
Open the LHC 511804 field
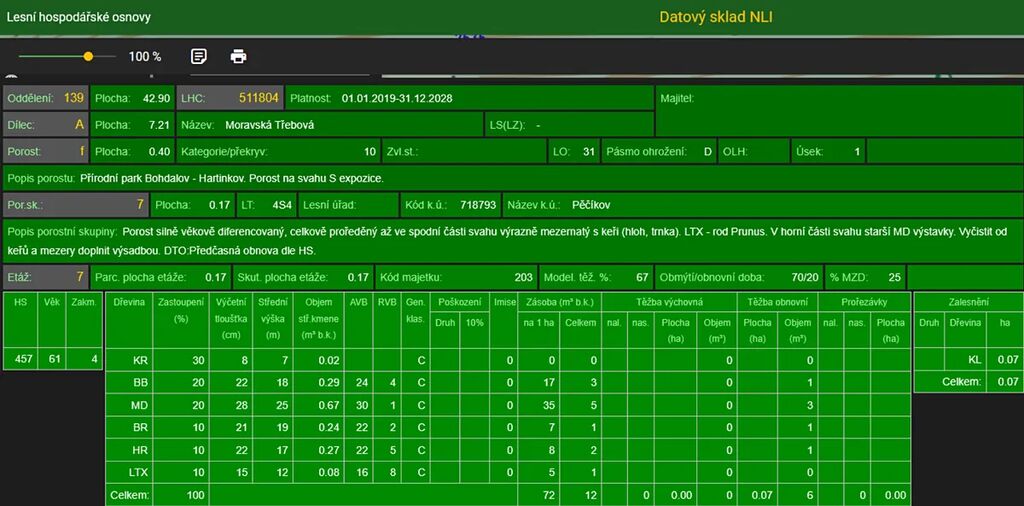(x=230, y=98)
